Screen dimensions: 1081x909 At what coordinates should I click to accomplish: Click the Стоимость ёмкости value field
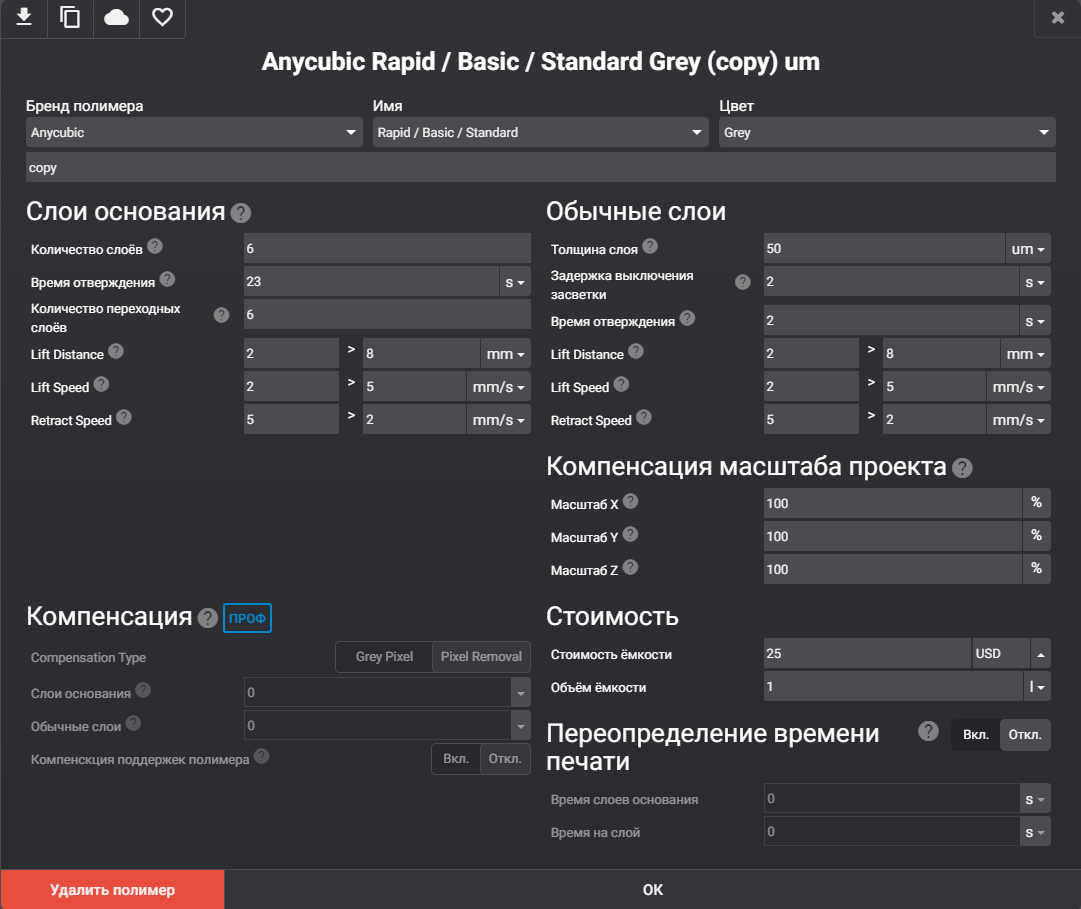(x=866, y=654)
